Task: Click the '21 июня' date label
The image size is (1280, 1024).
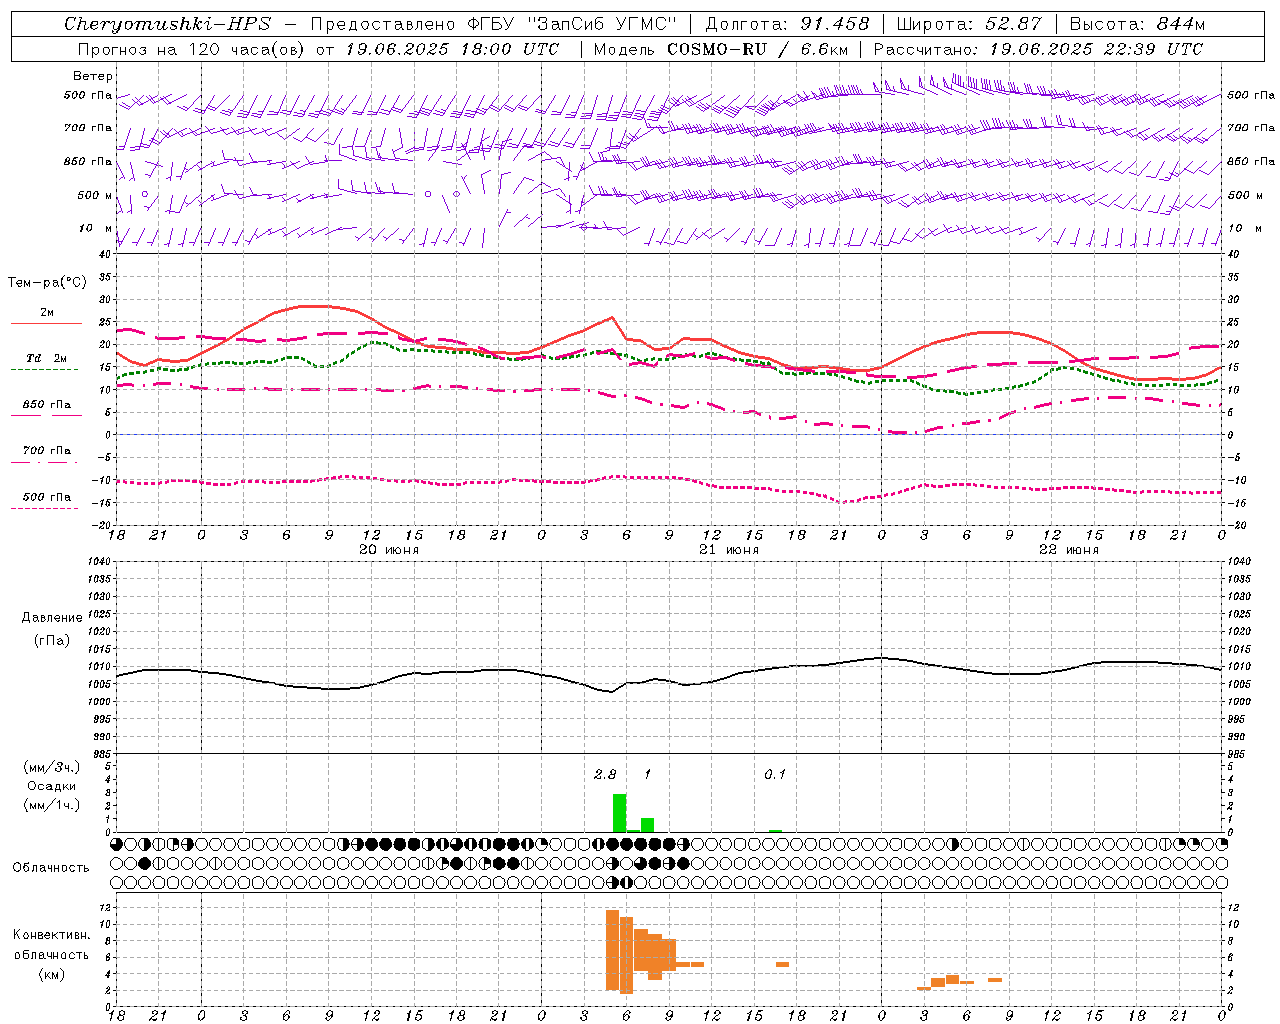Action: (729, 550)
